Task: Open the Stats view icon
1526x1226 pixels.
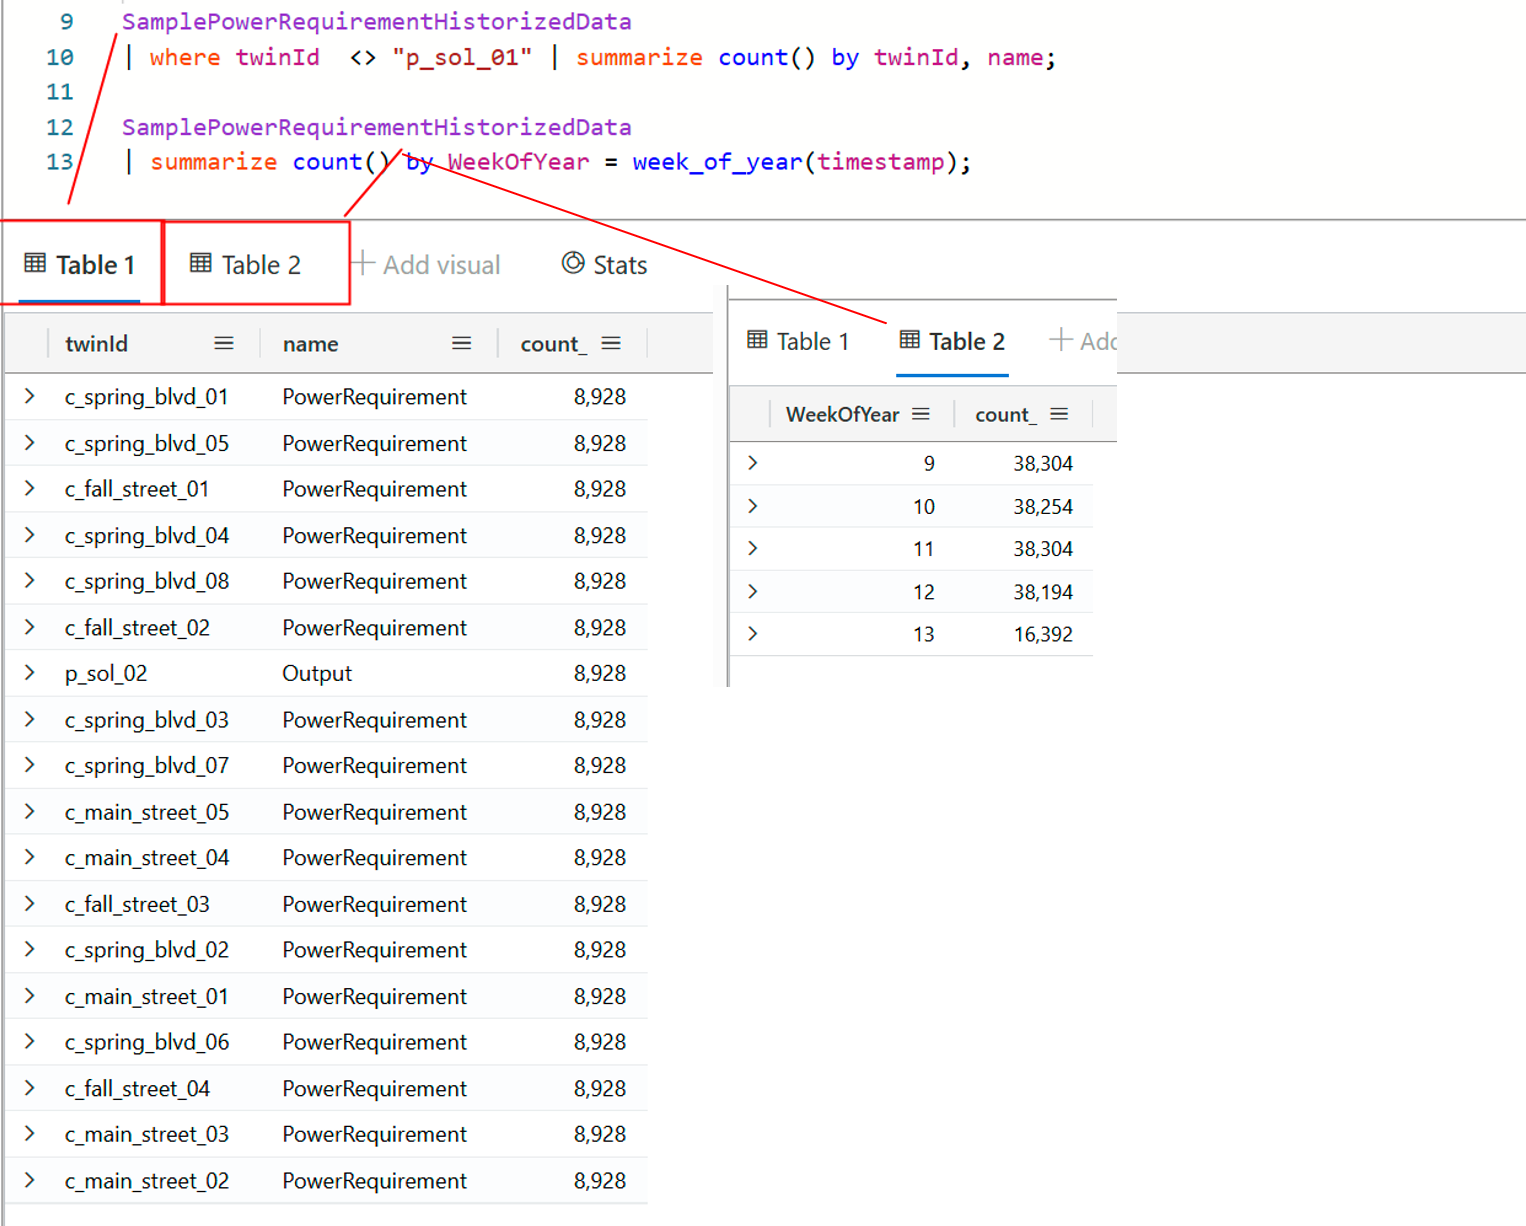Action: click(573, 264)
